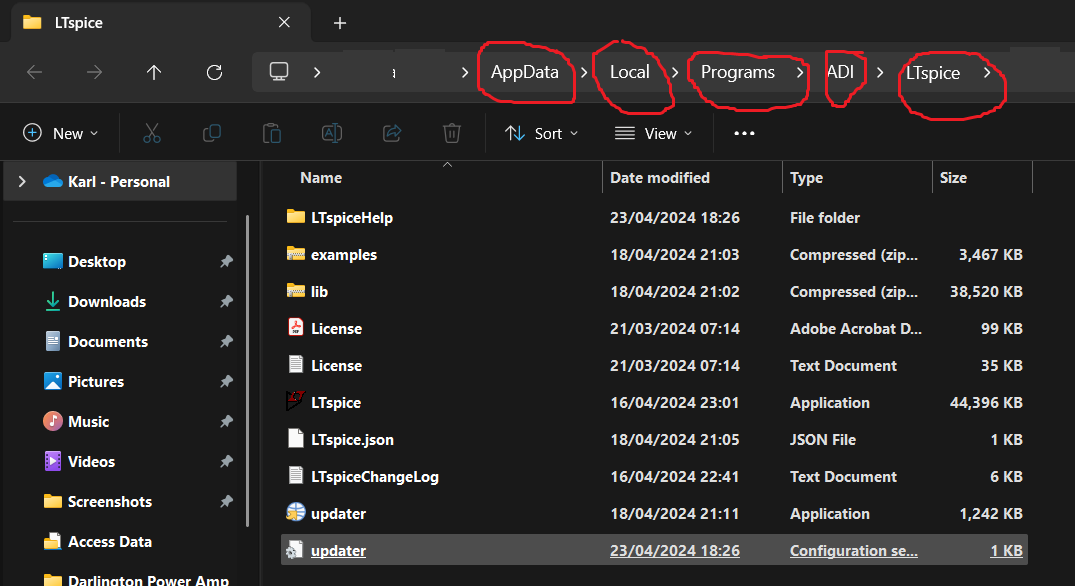
Task: Open Desktop in the navigation pane
Action: click(x=97, y=261)
